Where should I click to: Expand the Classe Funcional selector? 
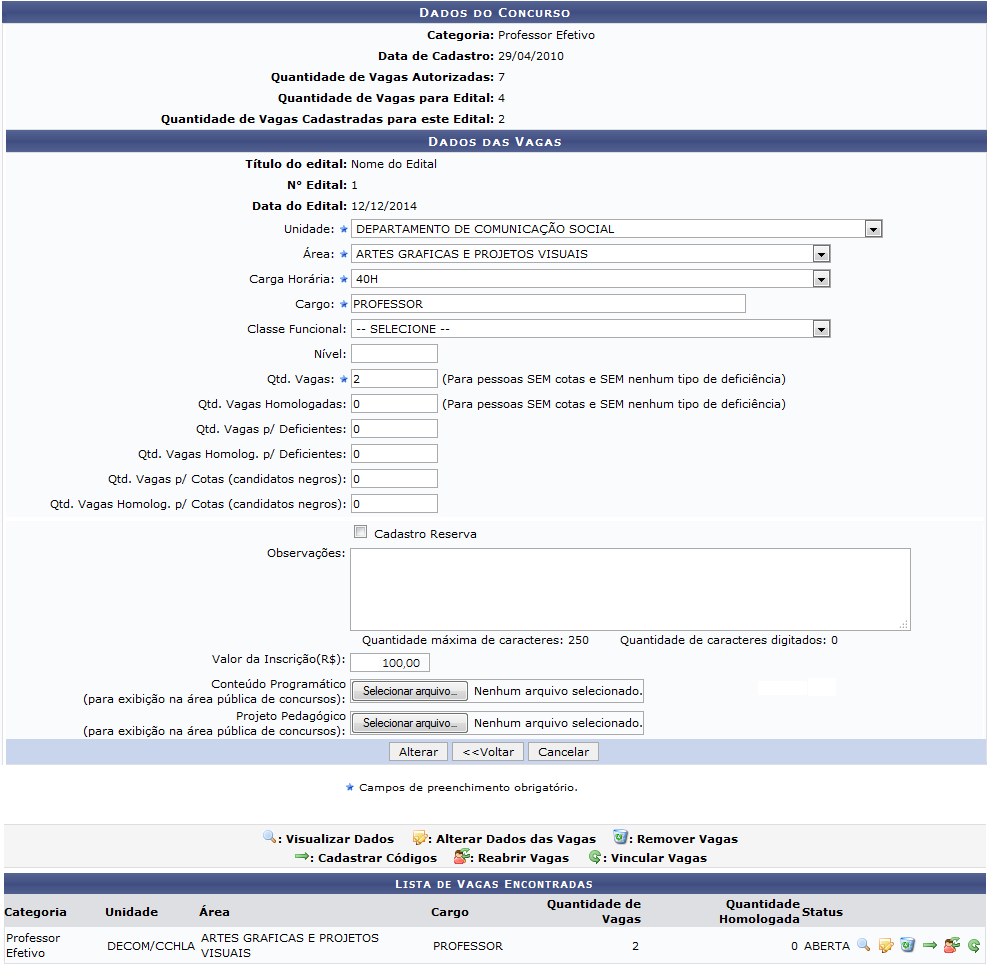tap(590, 329)
